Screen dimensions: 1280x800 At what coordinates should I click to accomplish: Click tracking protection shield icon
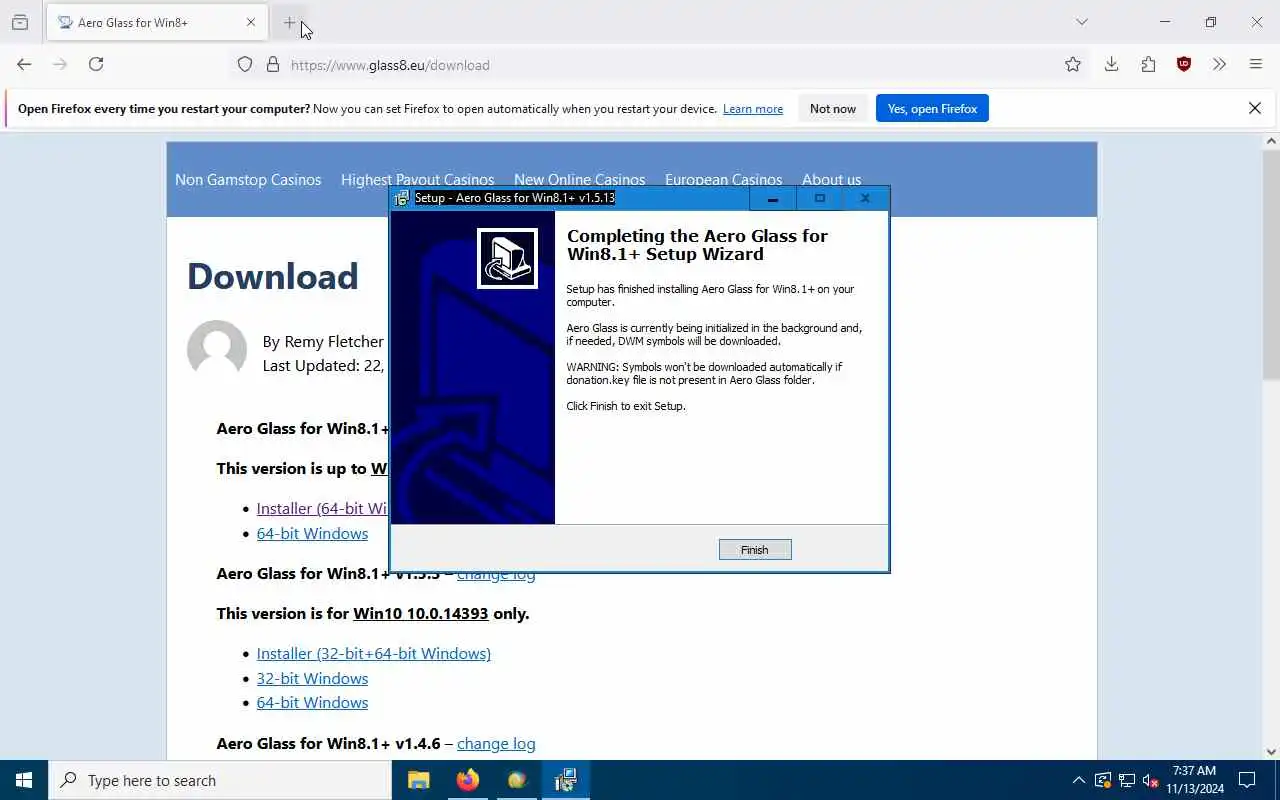click(245, 64)
